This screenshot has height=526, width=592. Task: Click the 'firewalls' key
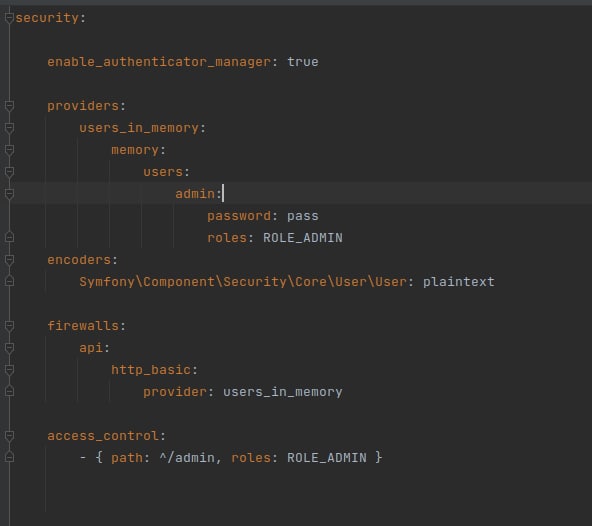[83, 326]
